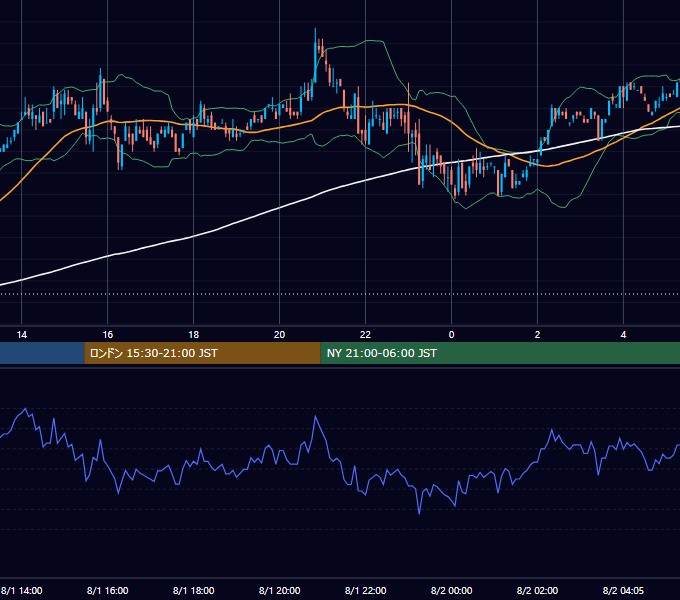This screenshot has height=600, width=680.
Task: Click the 8/2 00:00 date label
Action: (x=451, y=590)
